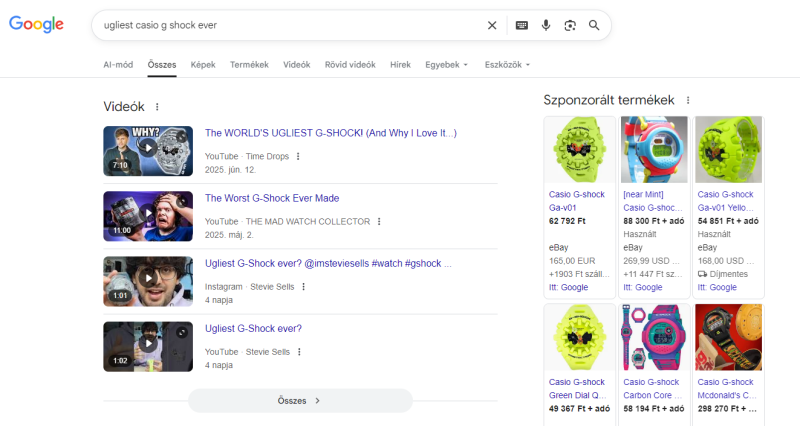The height and width of the screenshot is (426, 800).
Task: Open 'The WORLD'S UGLIEST G-SHOCK!' video link
Action: click(x=331, y=133)
